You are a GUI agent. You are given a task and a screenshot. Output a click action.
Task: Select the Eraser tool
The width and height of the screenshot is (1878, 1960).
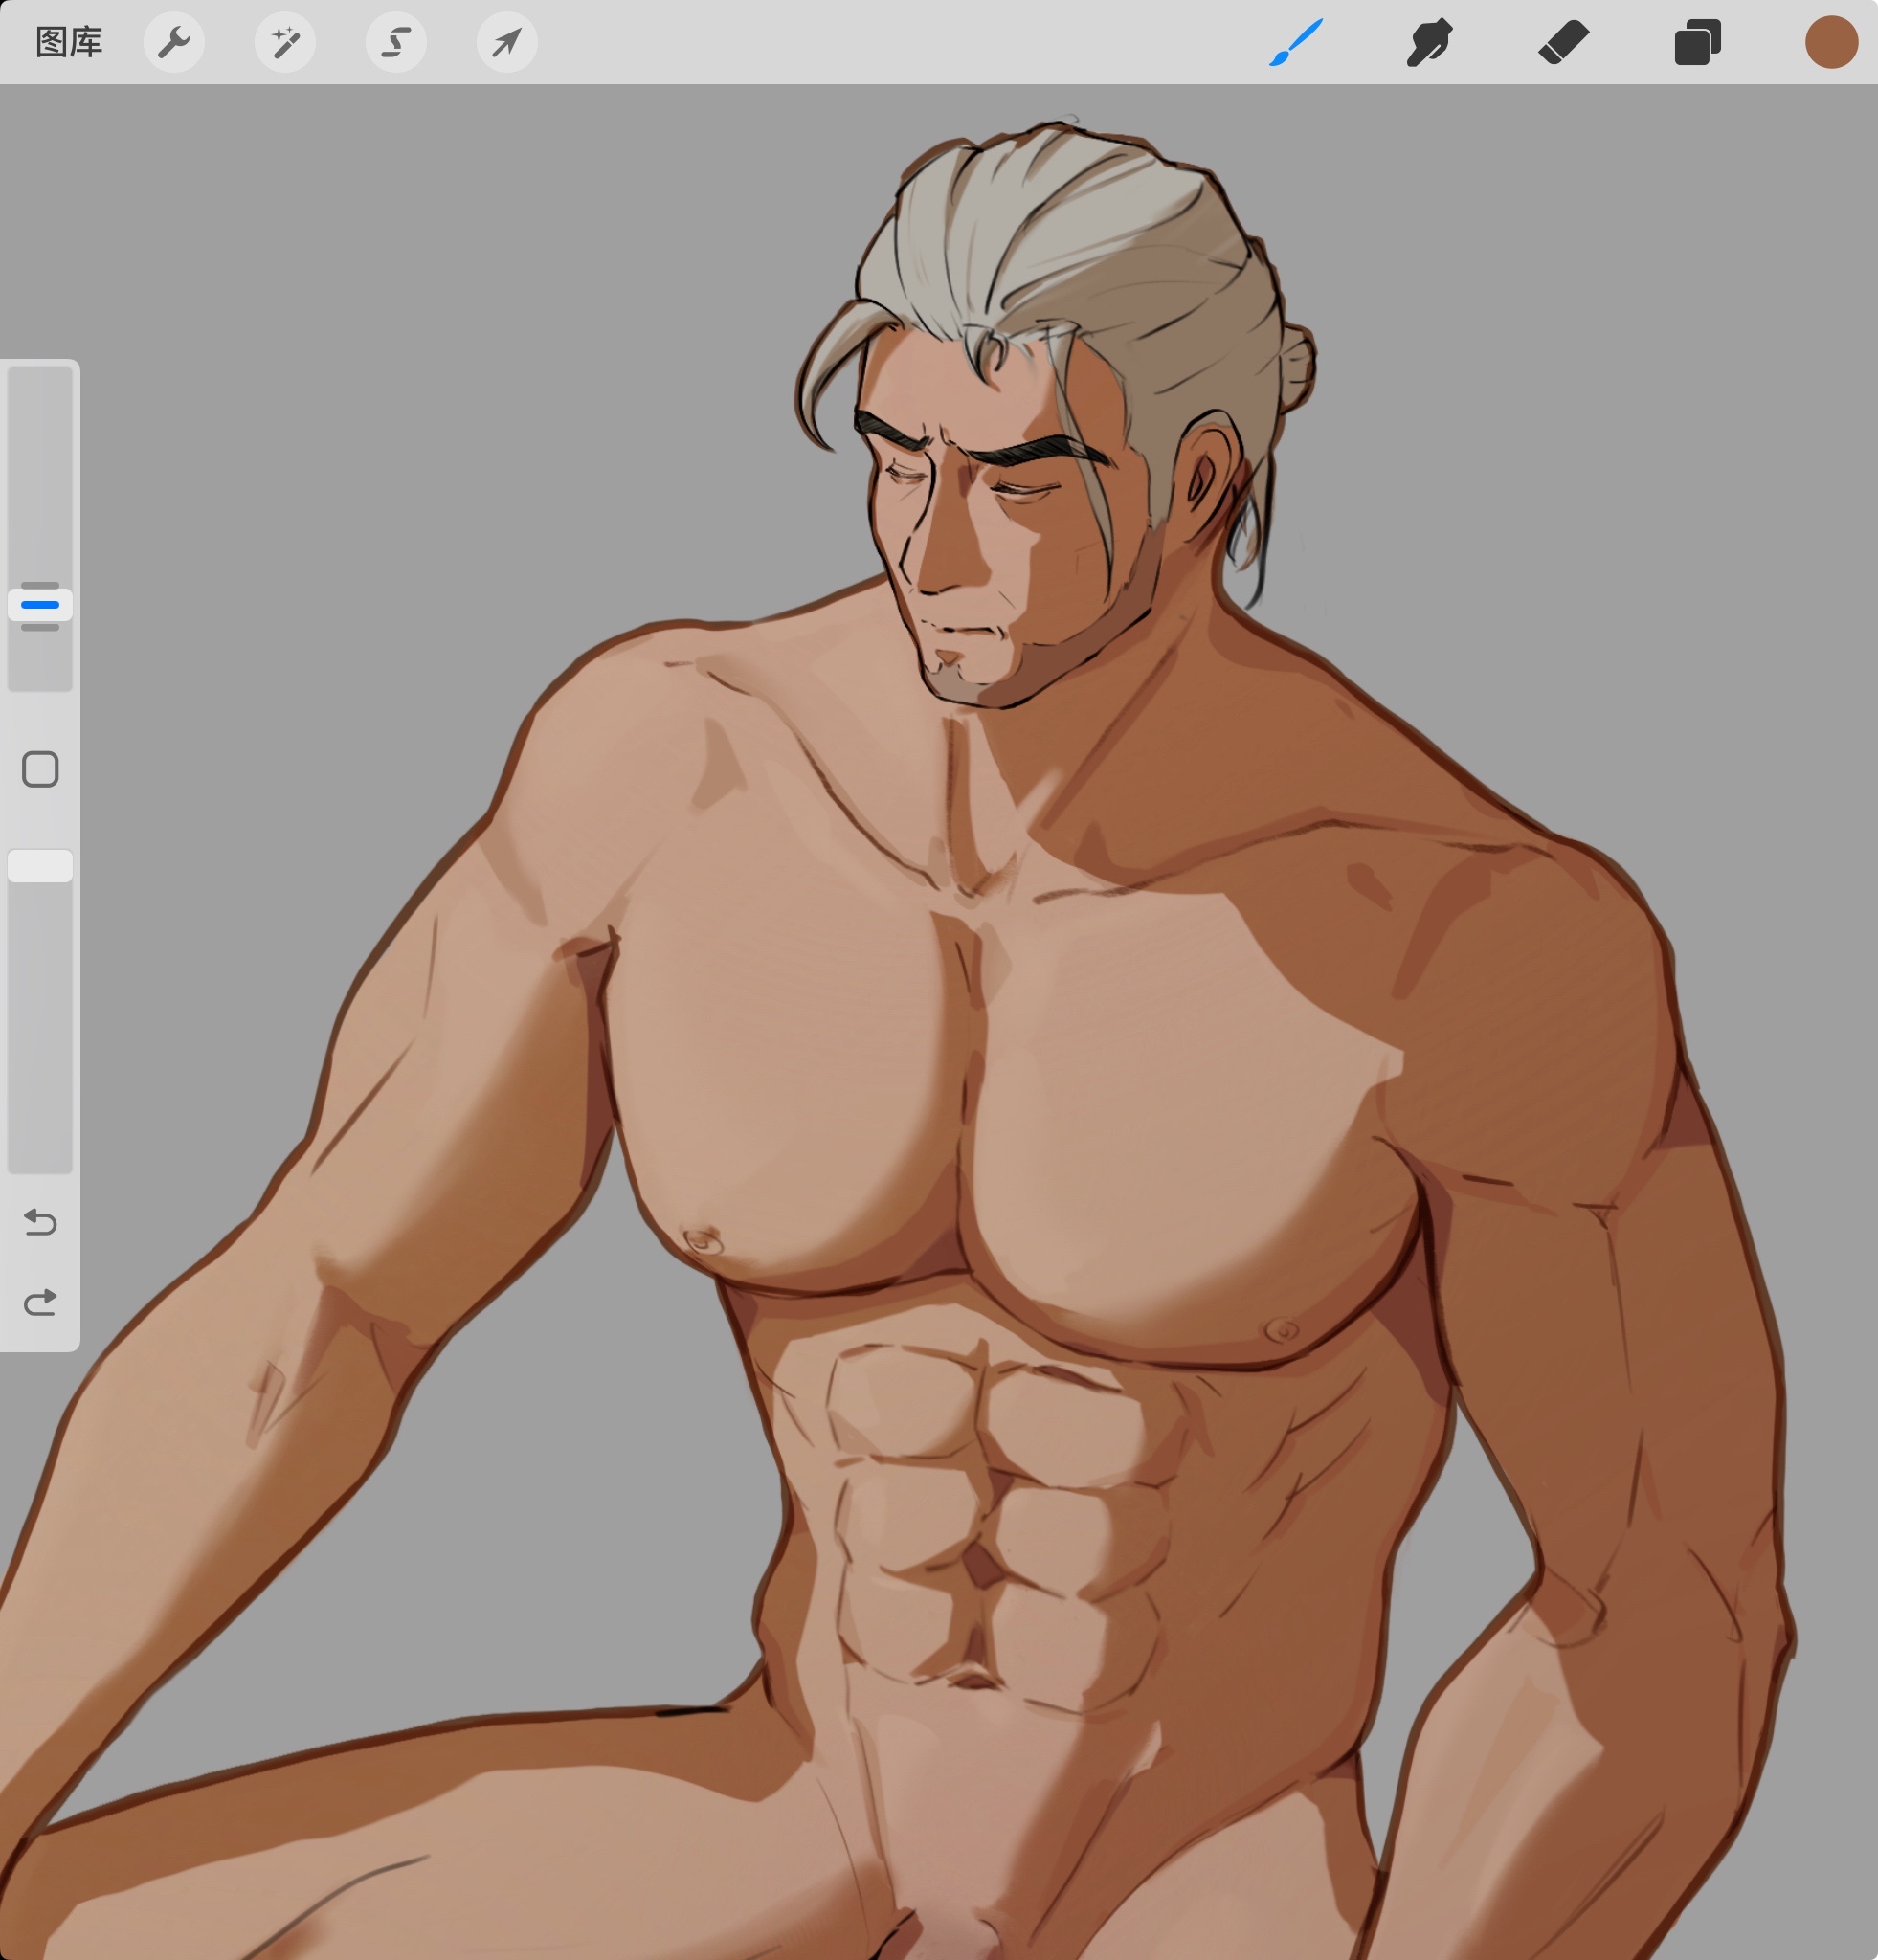pos(1564,42)
